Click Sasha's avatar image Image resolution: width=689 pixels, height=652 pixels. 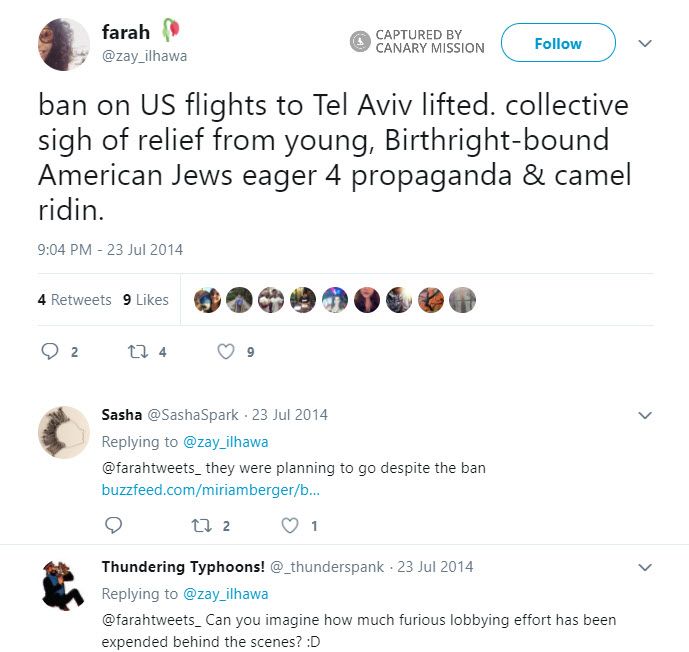pos(64,431)
